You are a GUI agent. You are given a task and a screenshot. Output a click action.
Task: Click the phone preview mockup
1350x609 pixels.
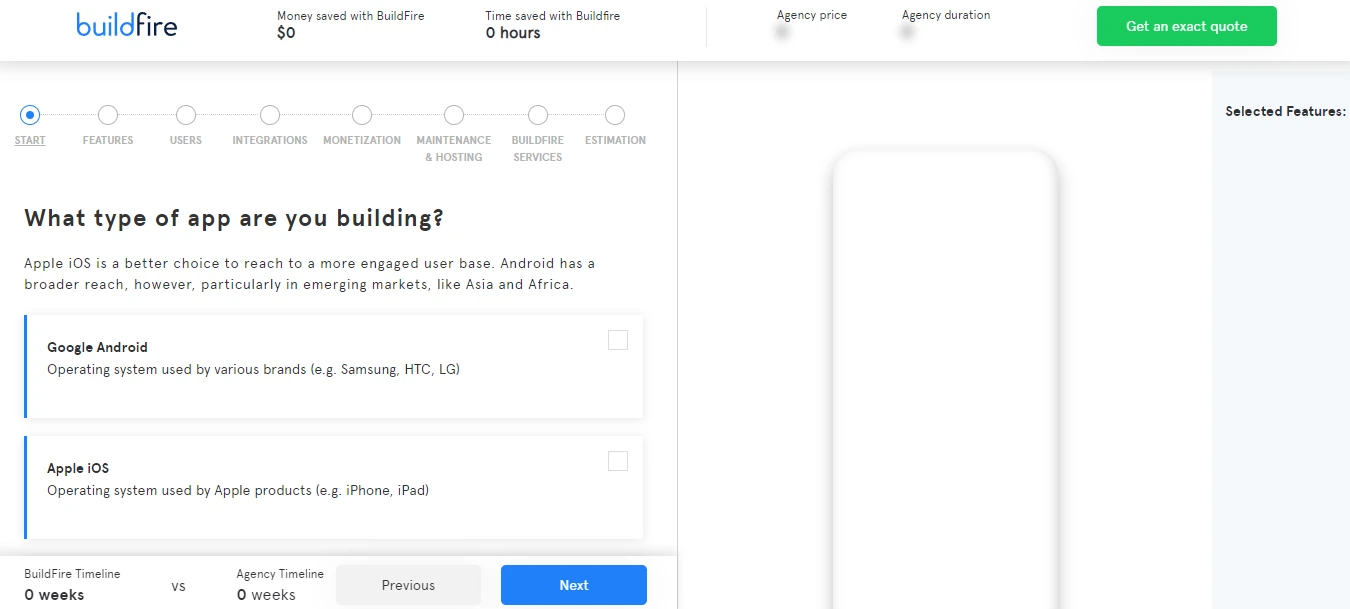click(945, 380)
